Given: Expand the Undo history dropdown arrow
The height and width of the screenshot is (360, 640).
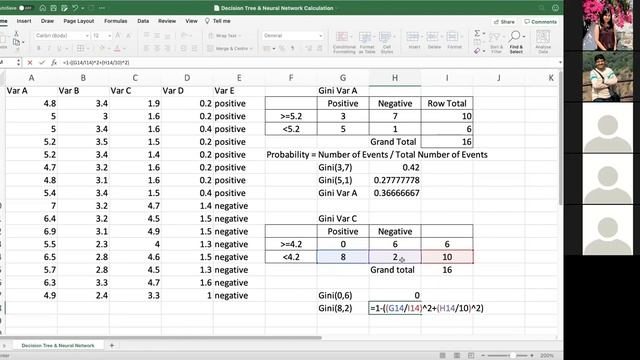Looking at the screenshot, I should (82, 8).
